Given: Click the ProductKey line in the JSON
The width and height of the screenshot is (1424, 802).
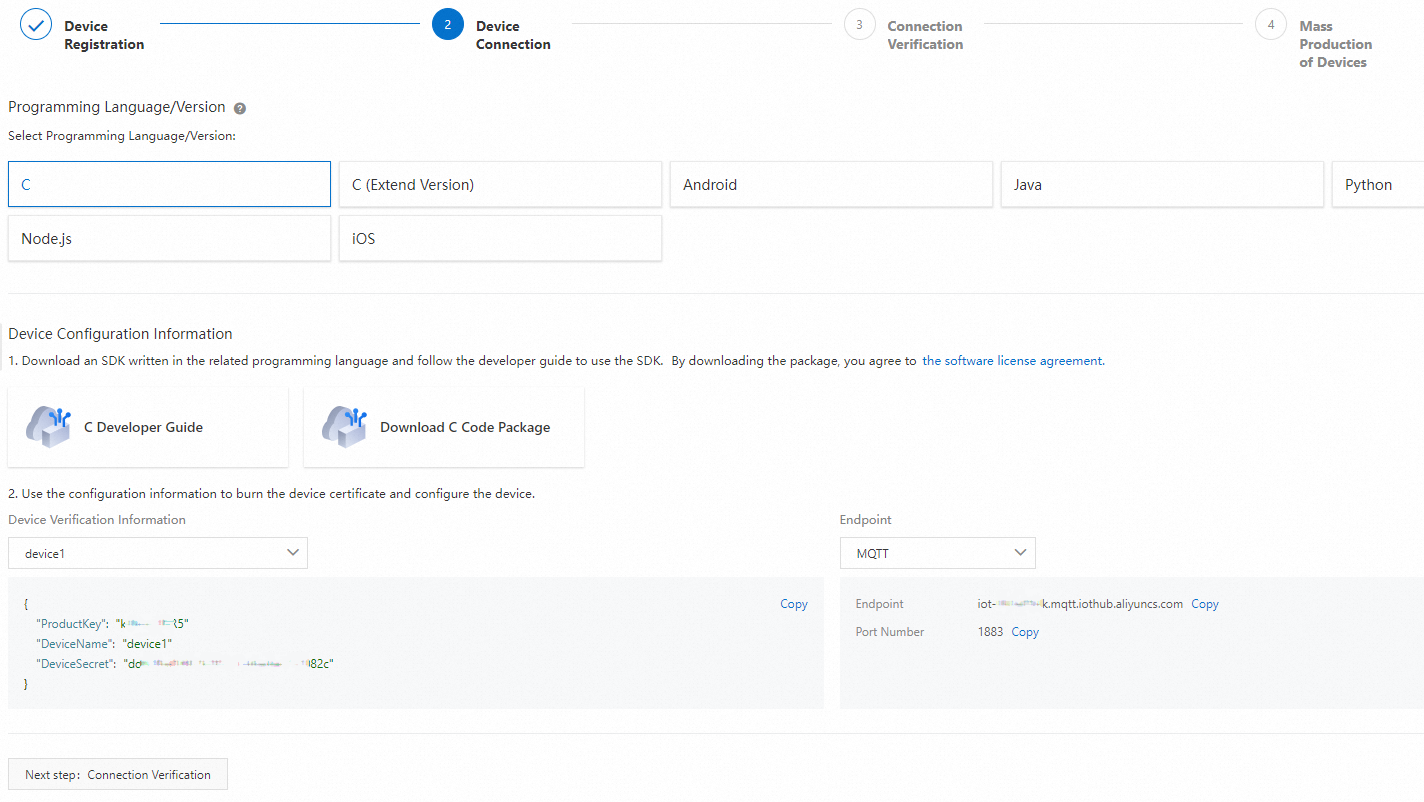Looking at the screenshot, I should tap(113, 624).
